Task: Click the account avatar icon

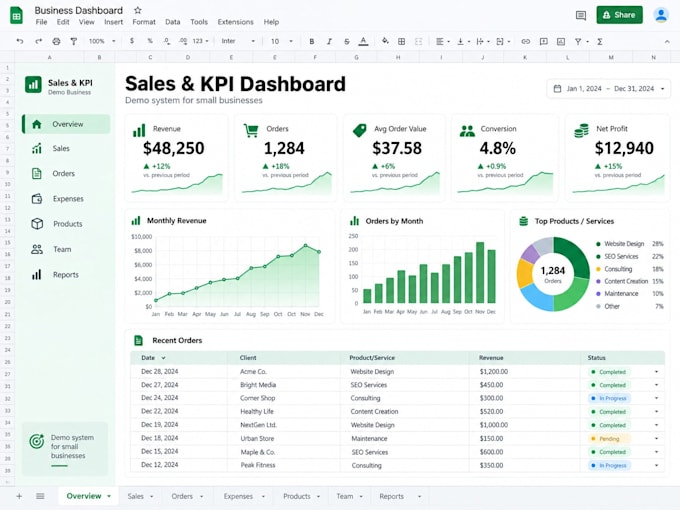Action: pos(661,15)
